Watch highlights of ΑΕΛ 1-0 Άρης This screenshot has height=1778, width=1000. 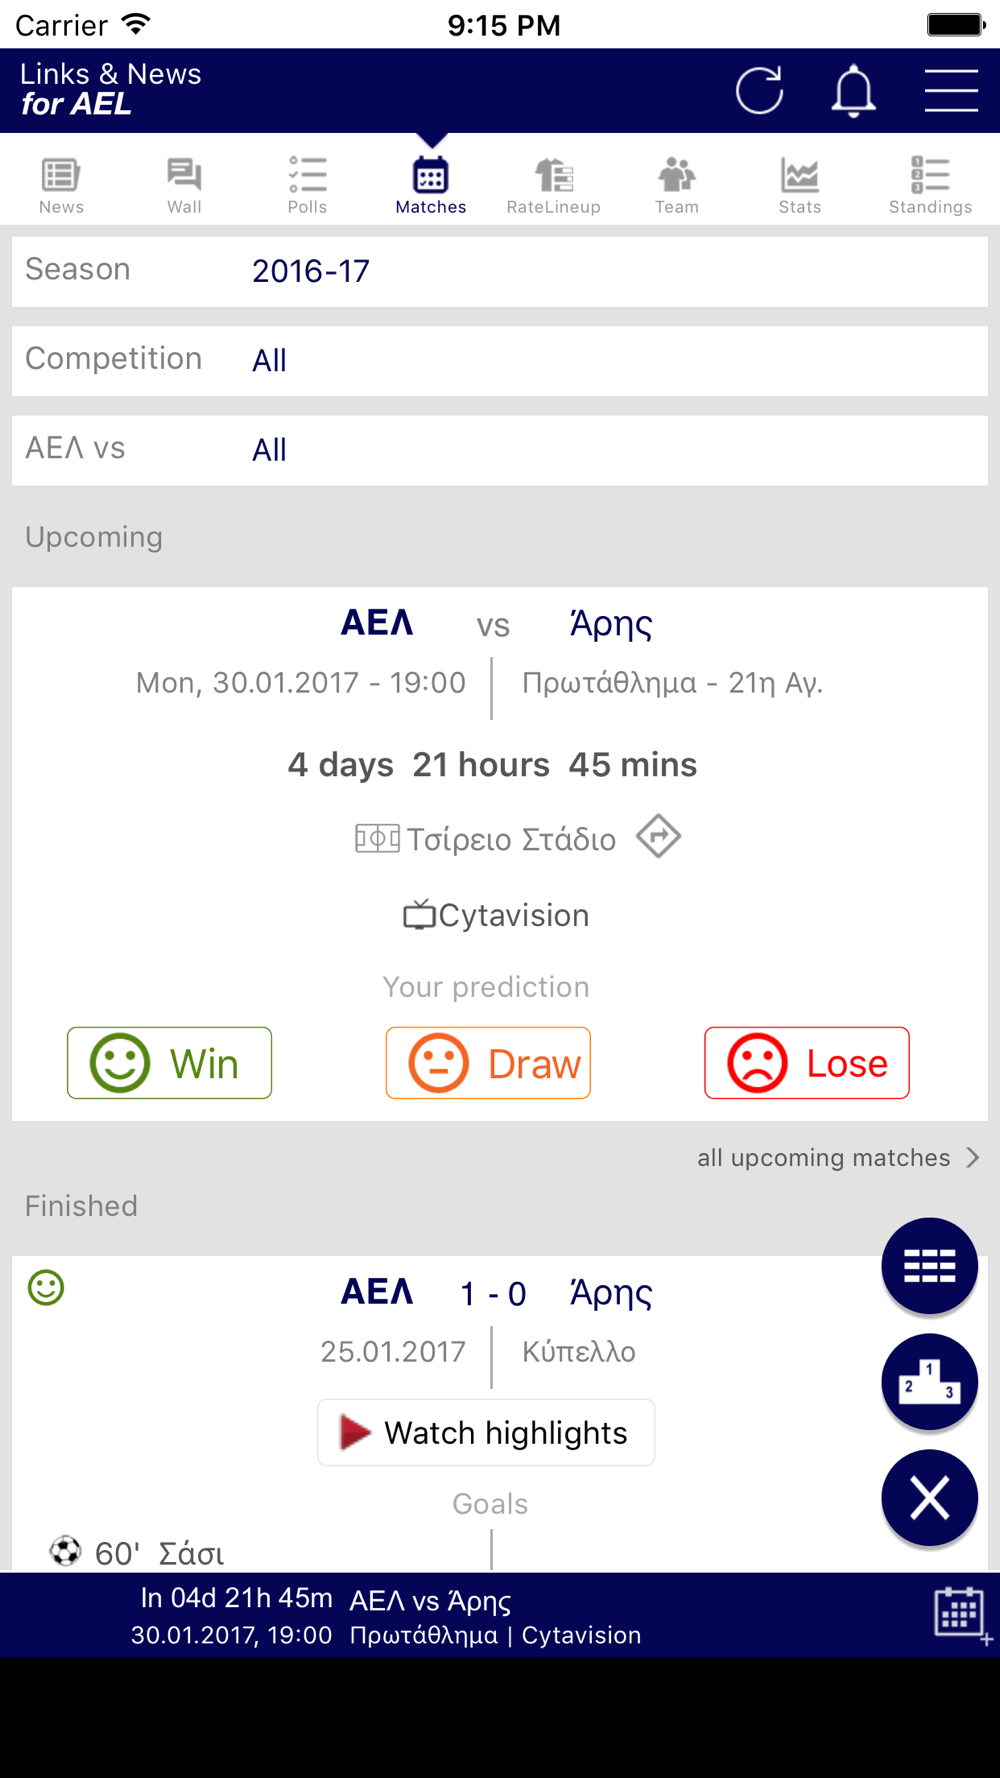click(x=486, y=1432)
